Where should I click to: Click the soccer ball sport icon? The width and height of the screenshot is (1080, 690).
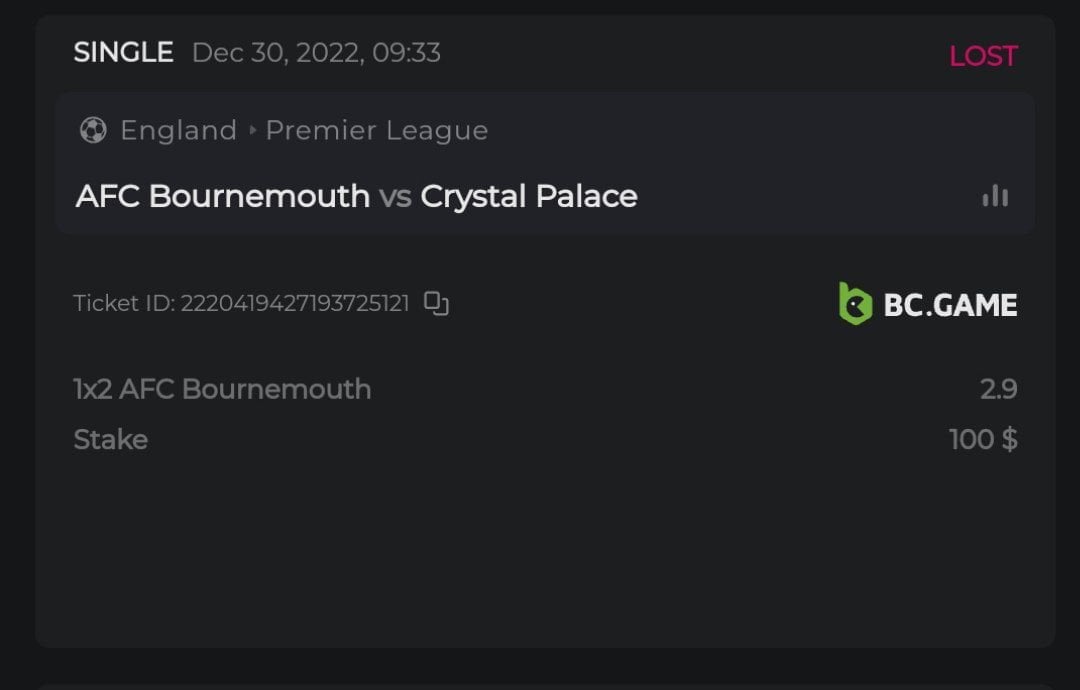pyautogui.click(x=93, y=131)
